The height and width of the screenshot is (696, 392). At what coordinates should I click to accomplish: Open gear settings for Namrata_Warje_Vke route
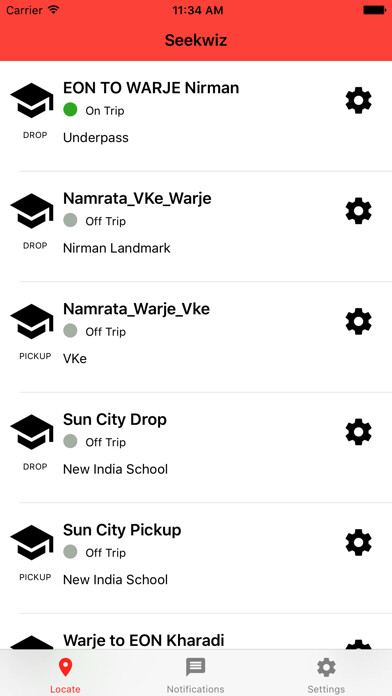point(358,321)
